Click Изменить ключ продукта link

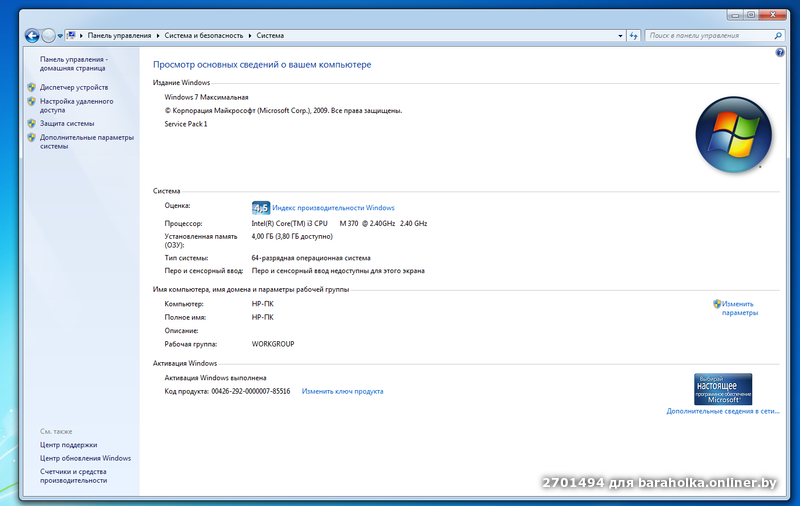tap(342, 391)
